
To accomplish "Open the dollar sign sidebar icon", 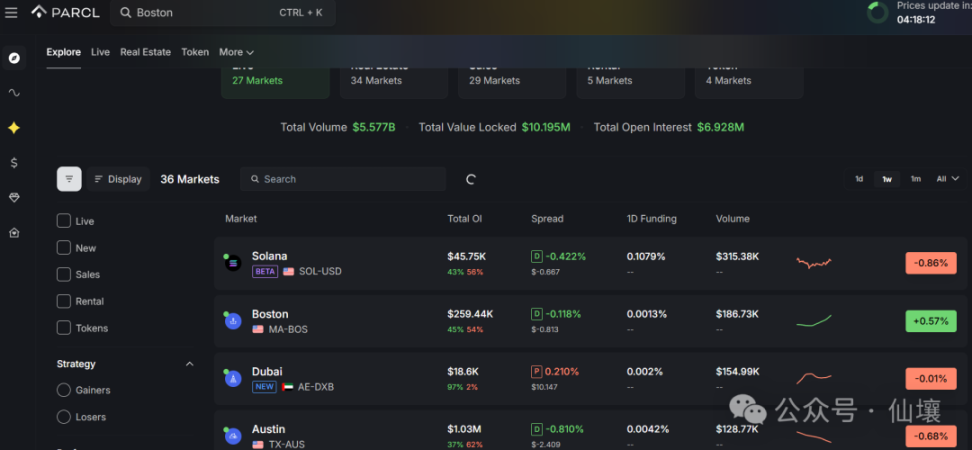I will point(14,163).
